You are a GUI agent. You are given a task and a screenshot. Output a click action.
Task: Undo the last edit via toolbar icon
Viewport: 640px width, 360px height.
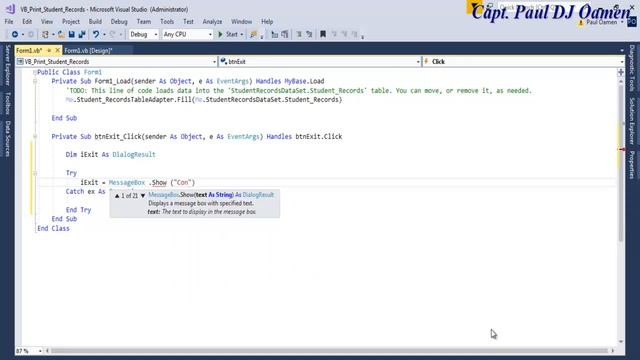point(96,35)
